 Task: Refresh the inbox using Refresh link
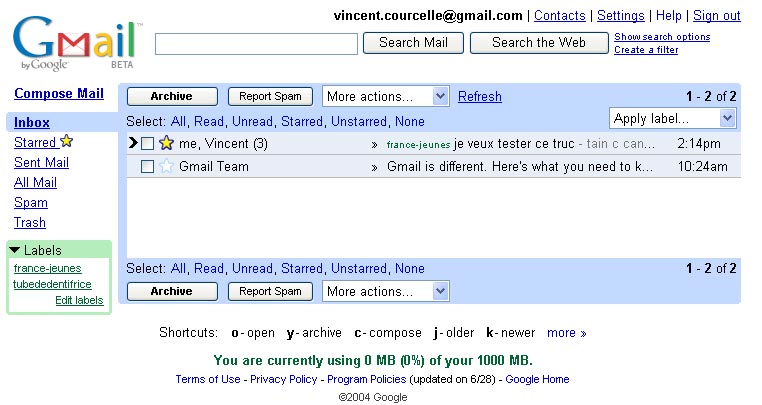[x=480, y=97]
